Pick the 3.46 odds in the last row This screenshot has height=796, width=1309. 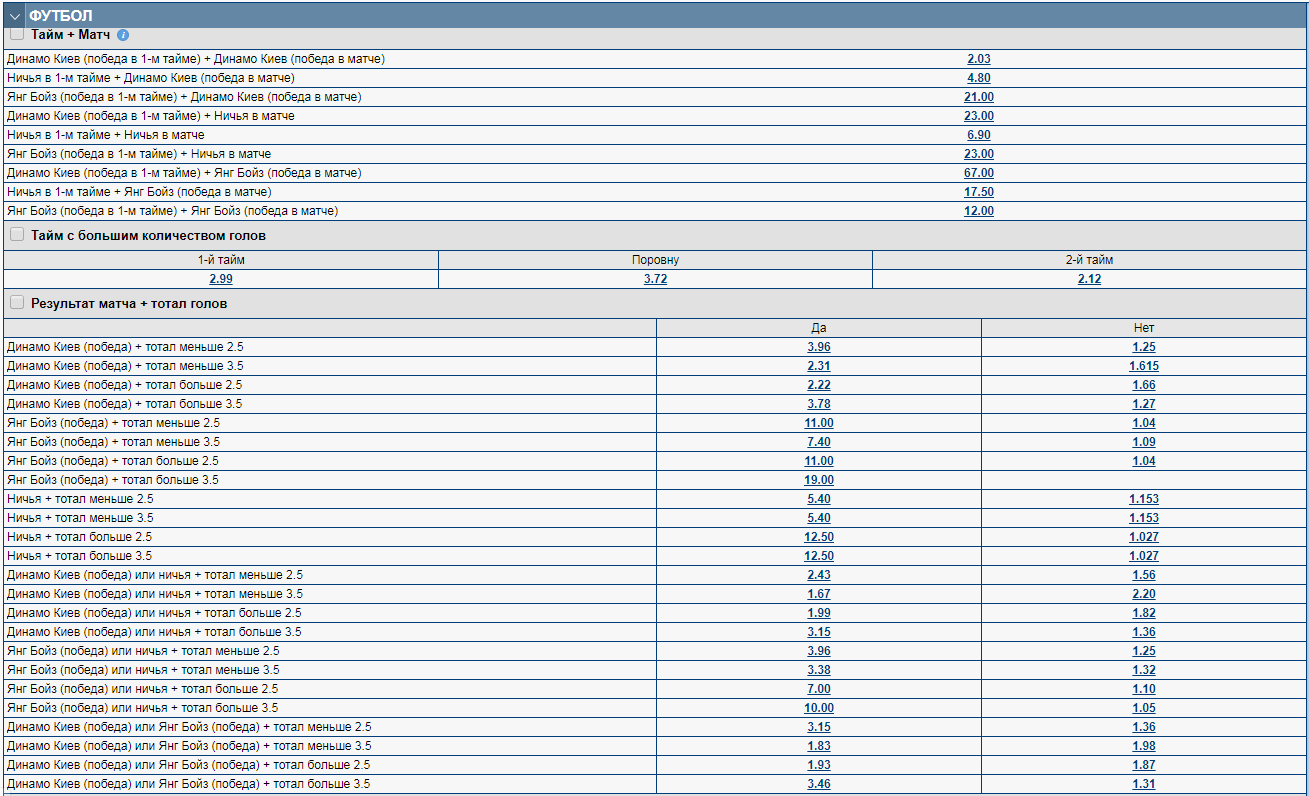pyautogui.click(x=819, y=784)
